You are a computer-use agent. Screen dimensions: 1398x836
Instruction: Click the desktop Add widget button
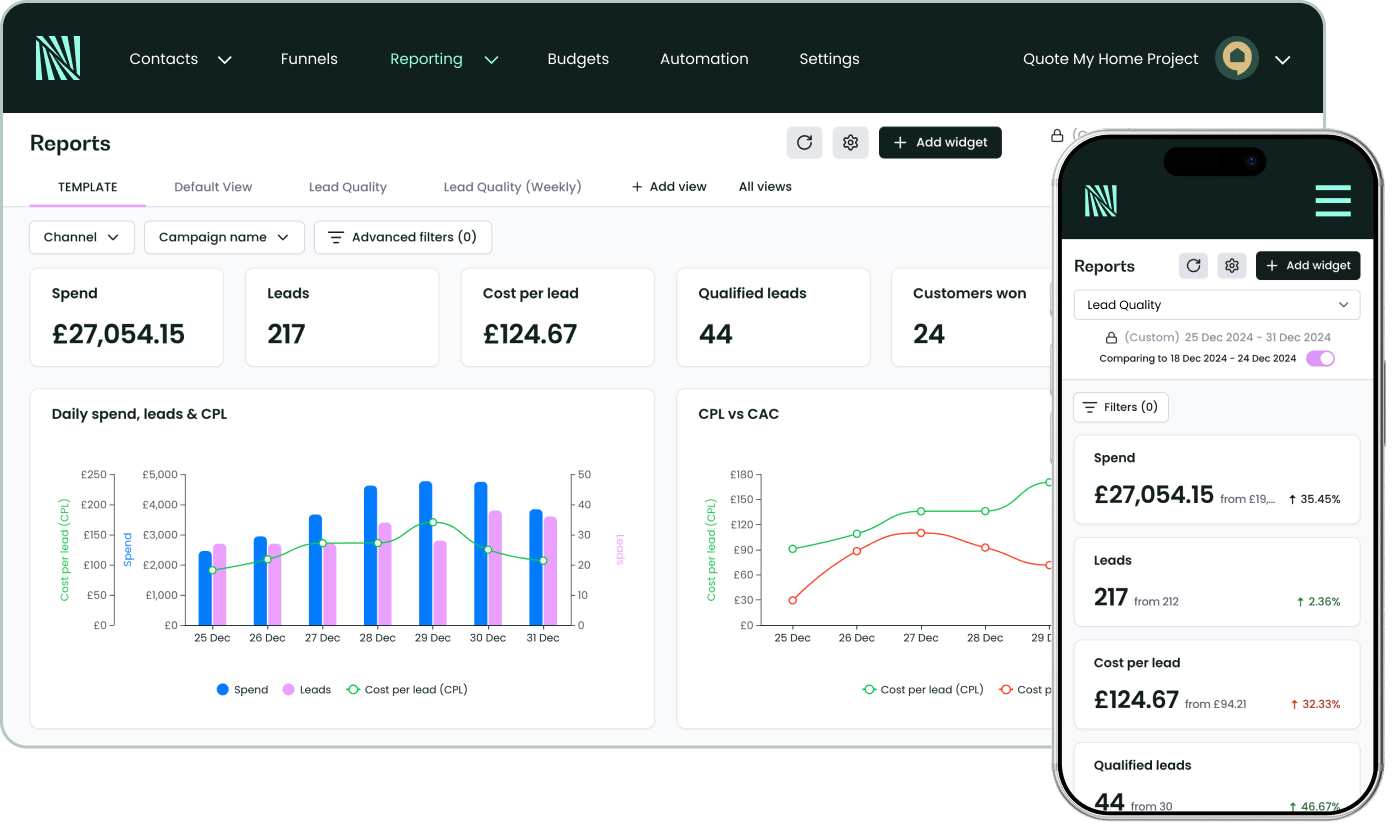[940, 142]
